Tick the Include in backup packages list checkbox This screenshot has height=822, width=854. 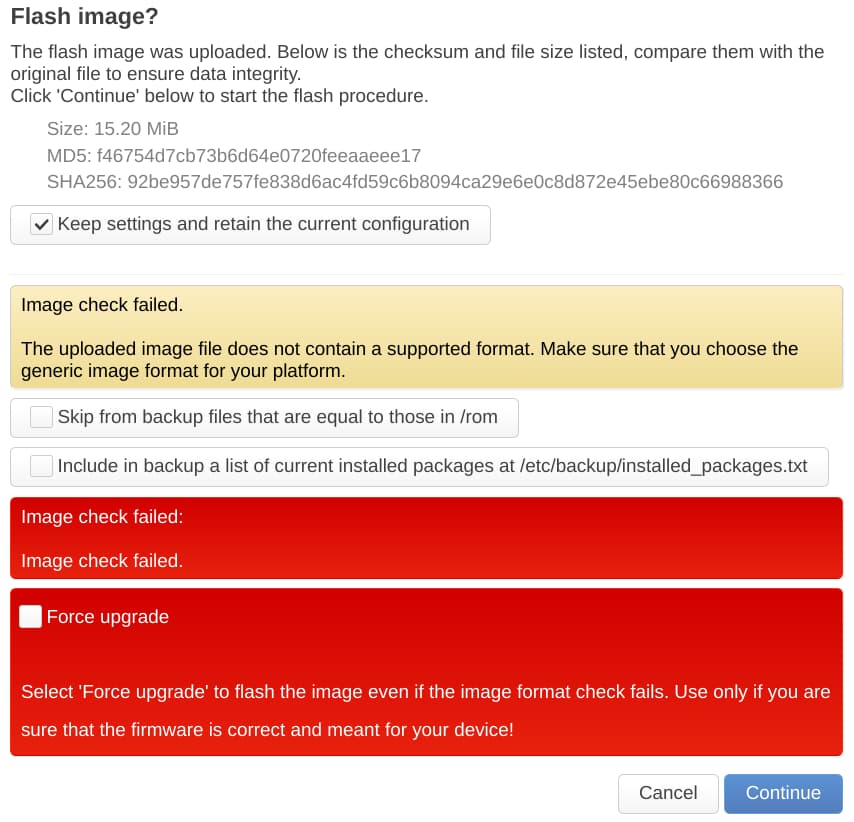pos(41,466)
